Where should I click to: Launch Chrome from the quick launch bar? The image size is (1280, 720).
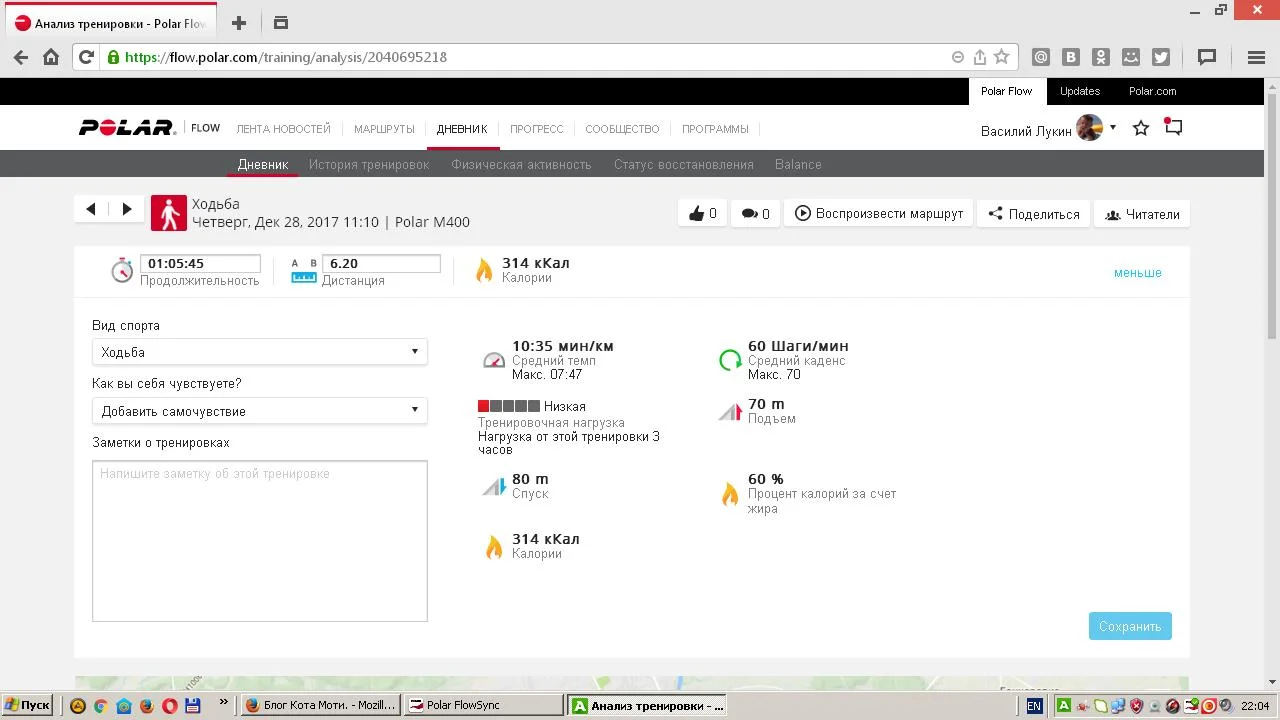click(x=101, y=705)
